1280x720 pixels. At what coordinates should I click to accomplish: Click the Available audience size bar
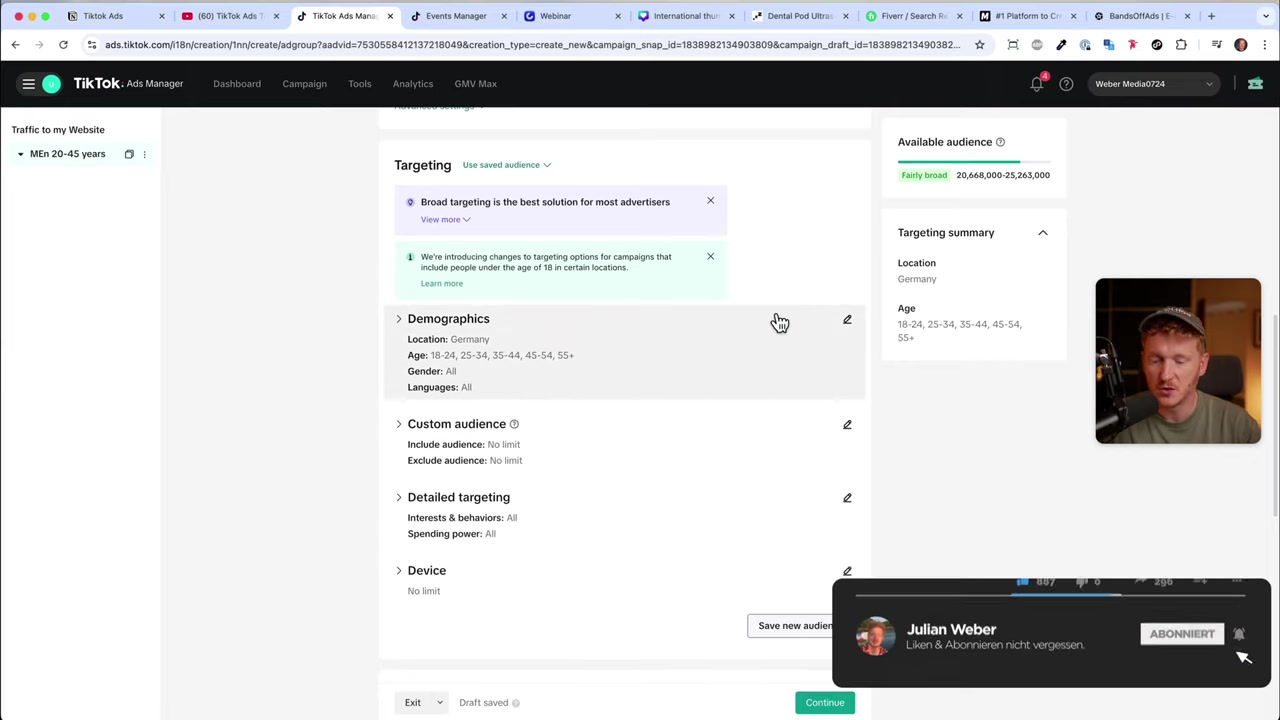974,162
